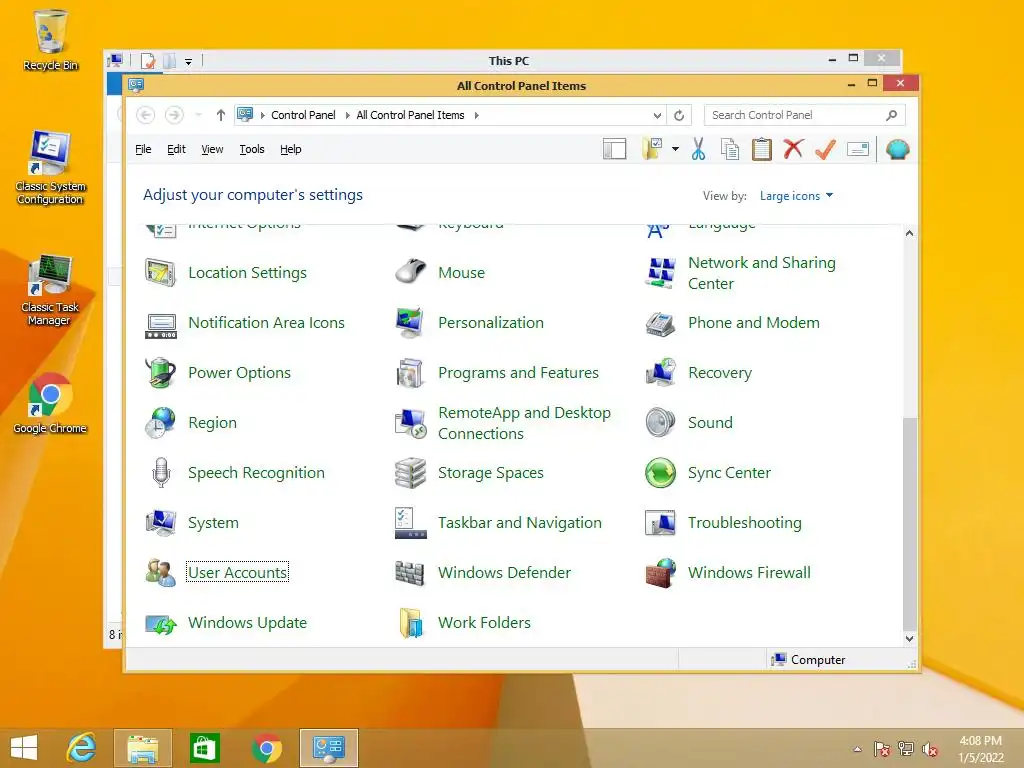This screenshot has width=1024, height=768.
Task: Click the muted volume tray icon
Action: pyautogui.click(x=930, y=749)
